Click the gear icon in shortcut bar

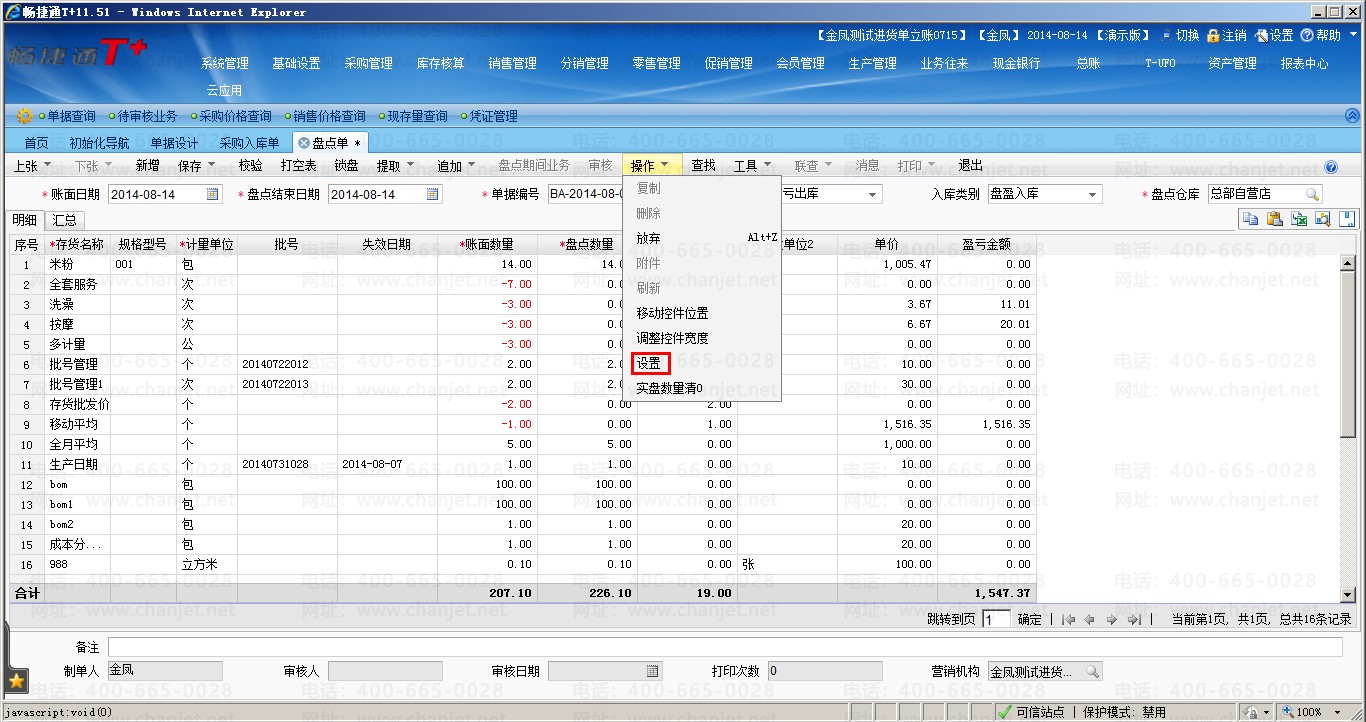[x=24, y=116]
